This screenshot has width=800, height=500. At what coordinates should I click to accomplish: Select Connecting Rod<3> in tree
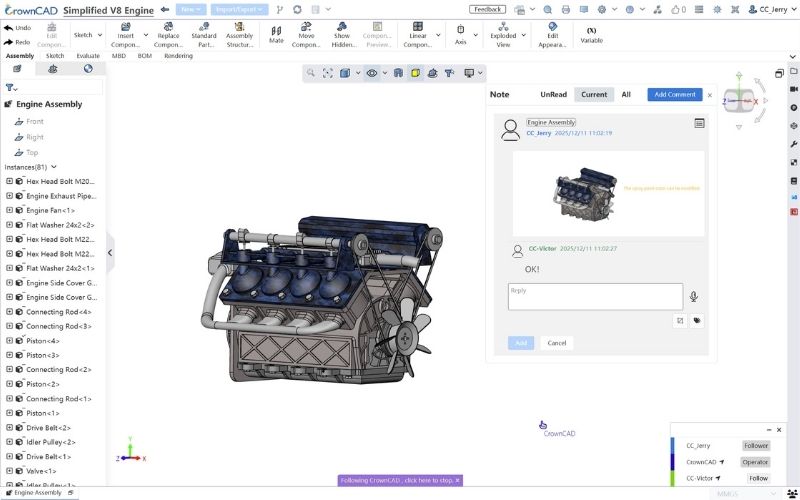tap(59, 326)
